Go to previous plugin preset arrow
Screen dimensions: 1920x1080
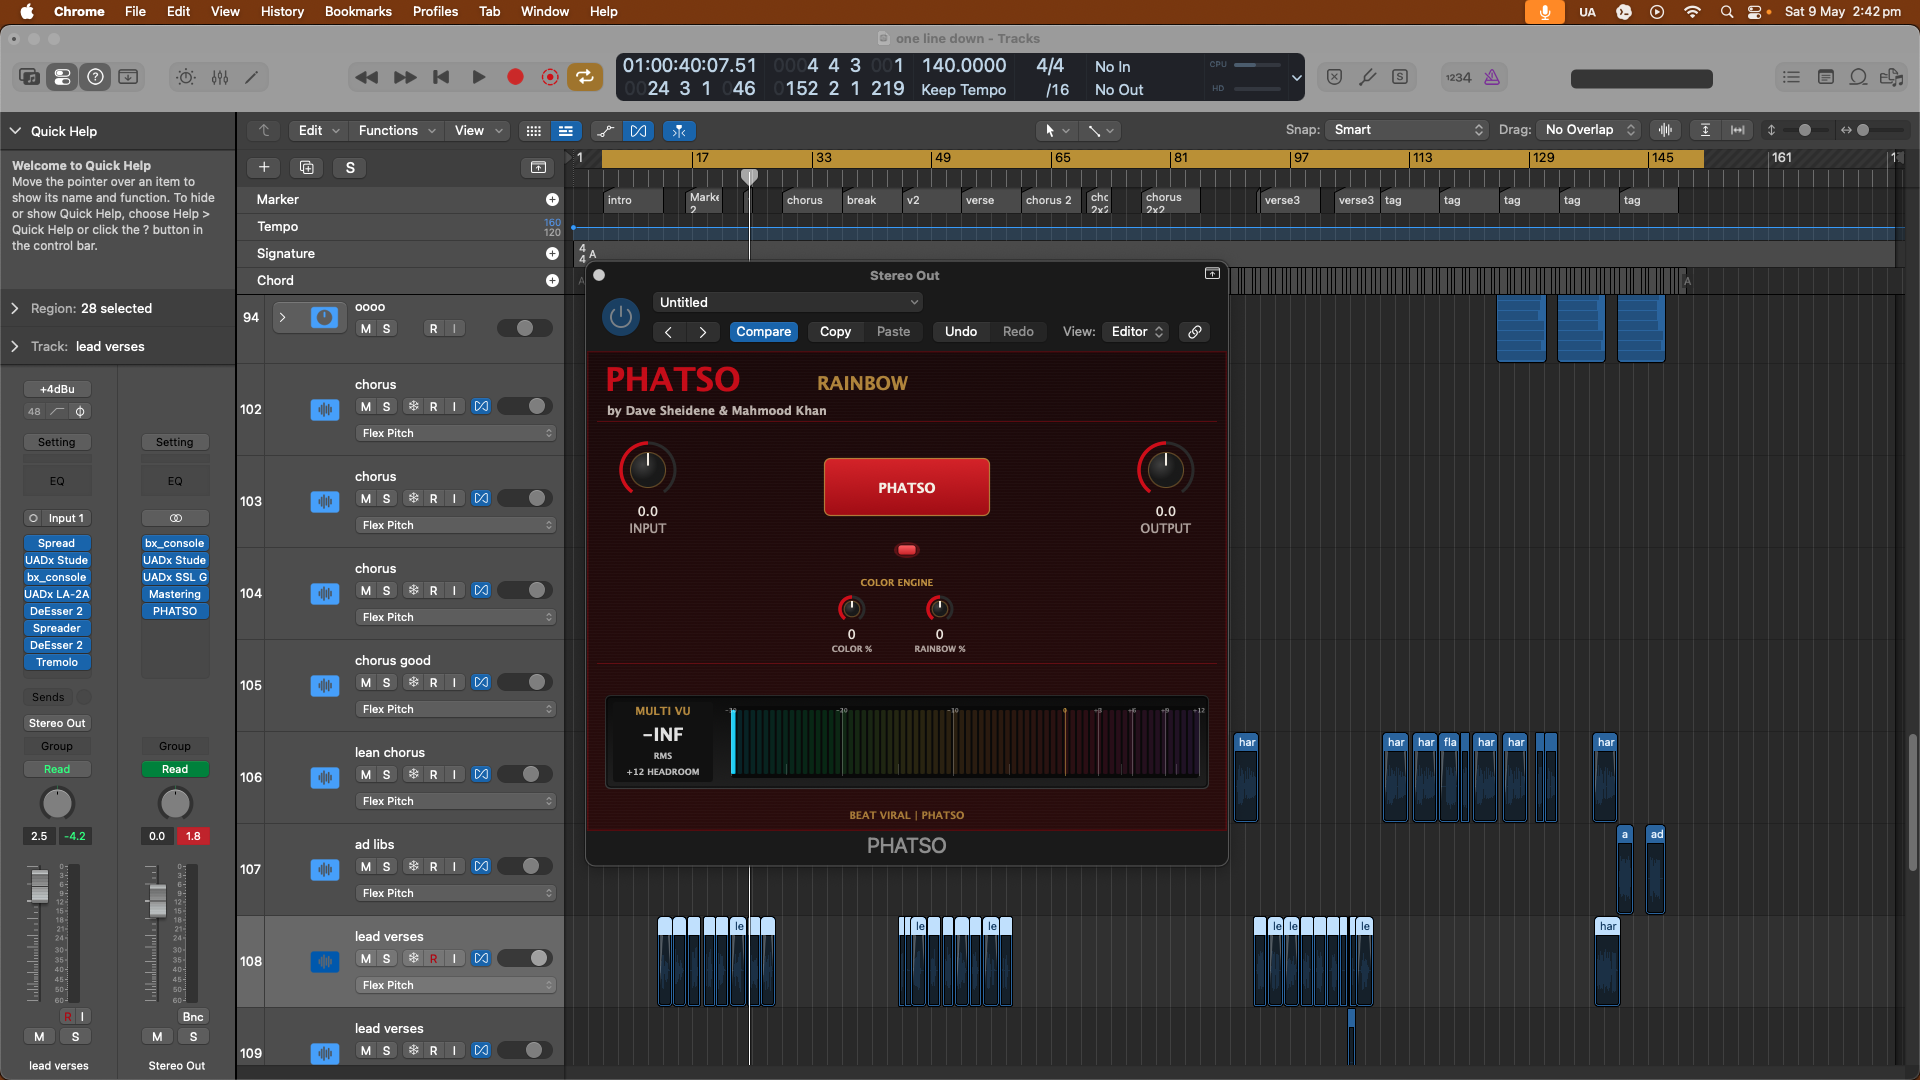(668, 332)
